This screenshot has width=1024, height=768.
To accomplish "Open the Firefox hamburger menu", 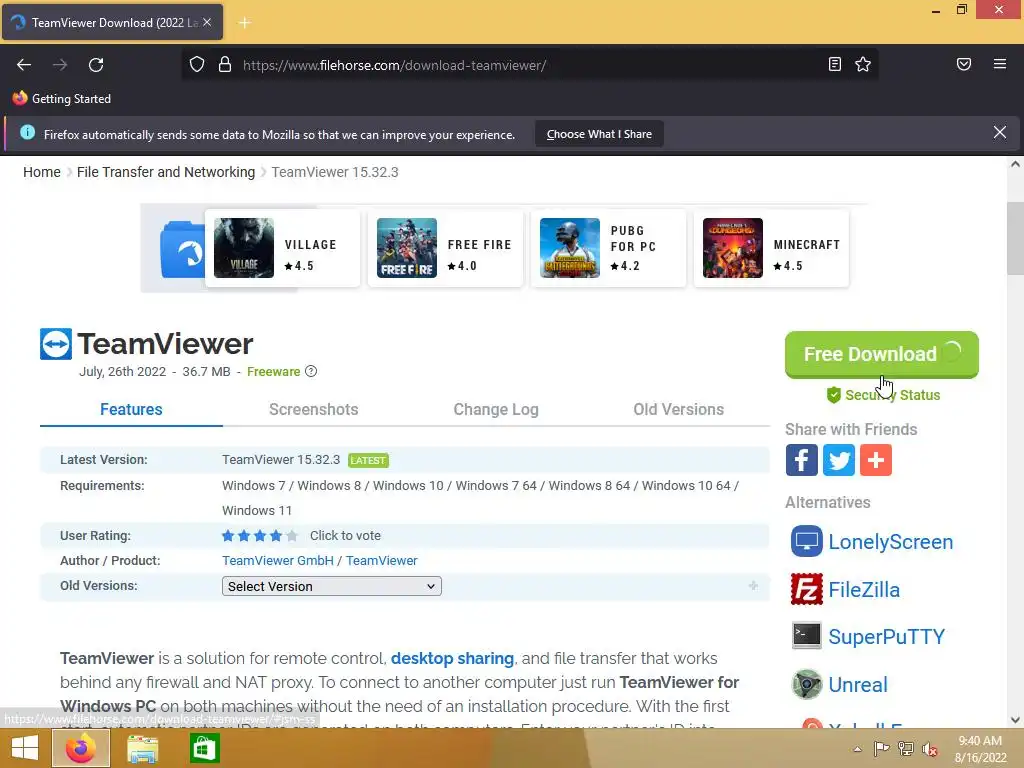I will (999, 64).
